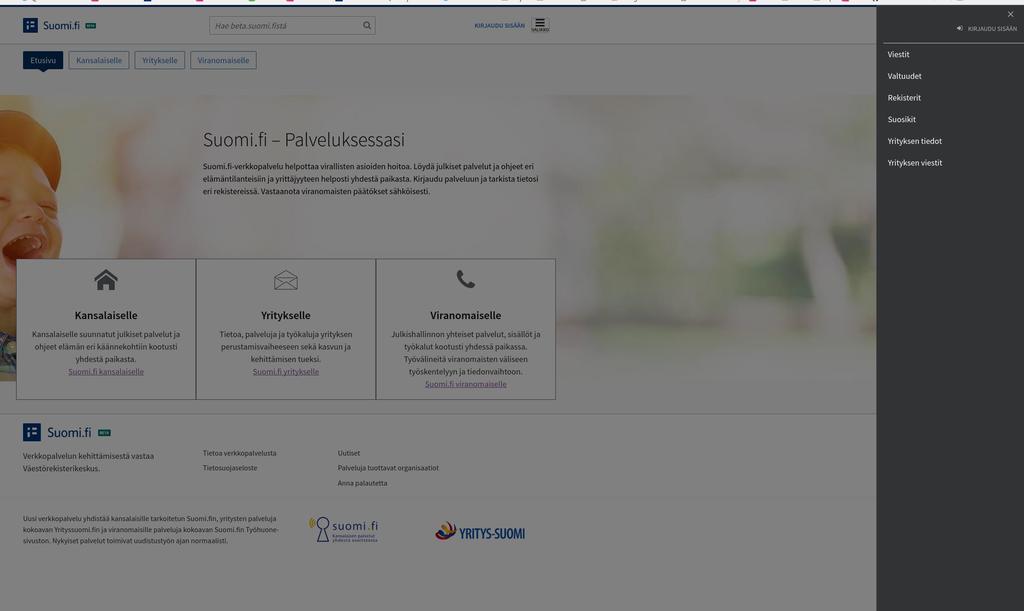1024x611 pixels.
Task: Click the phone icon for Viranomaiselle
Action: [x=466, y=279]
